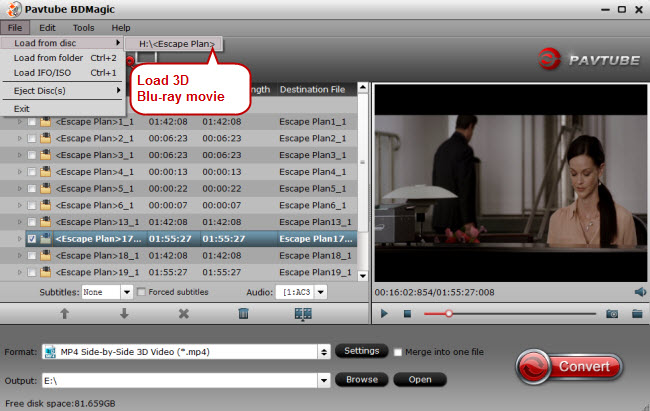Viewport: 650px width, 411px height.
Task: Click the Settings button
Action: point(361,351)
